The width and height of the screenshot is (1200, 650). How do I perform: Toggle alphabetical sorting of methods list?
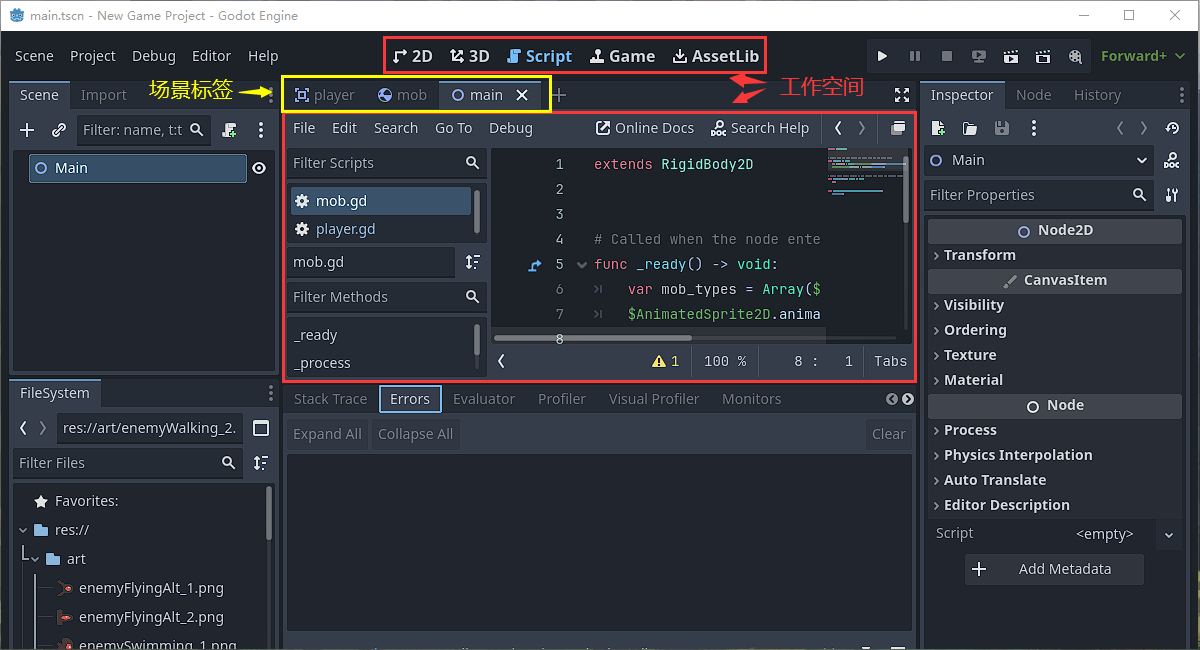[x=472, y=262]
